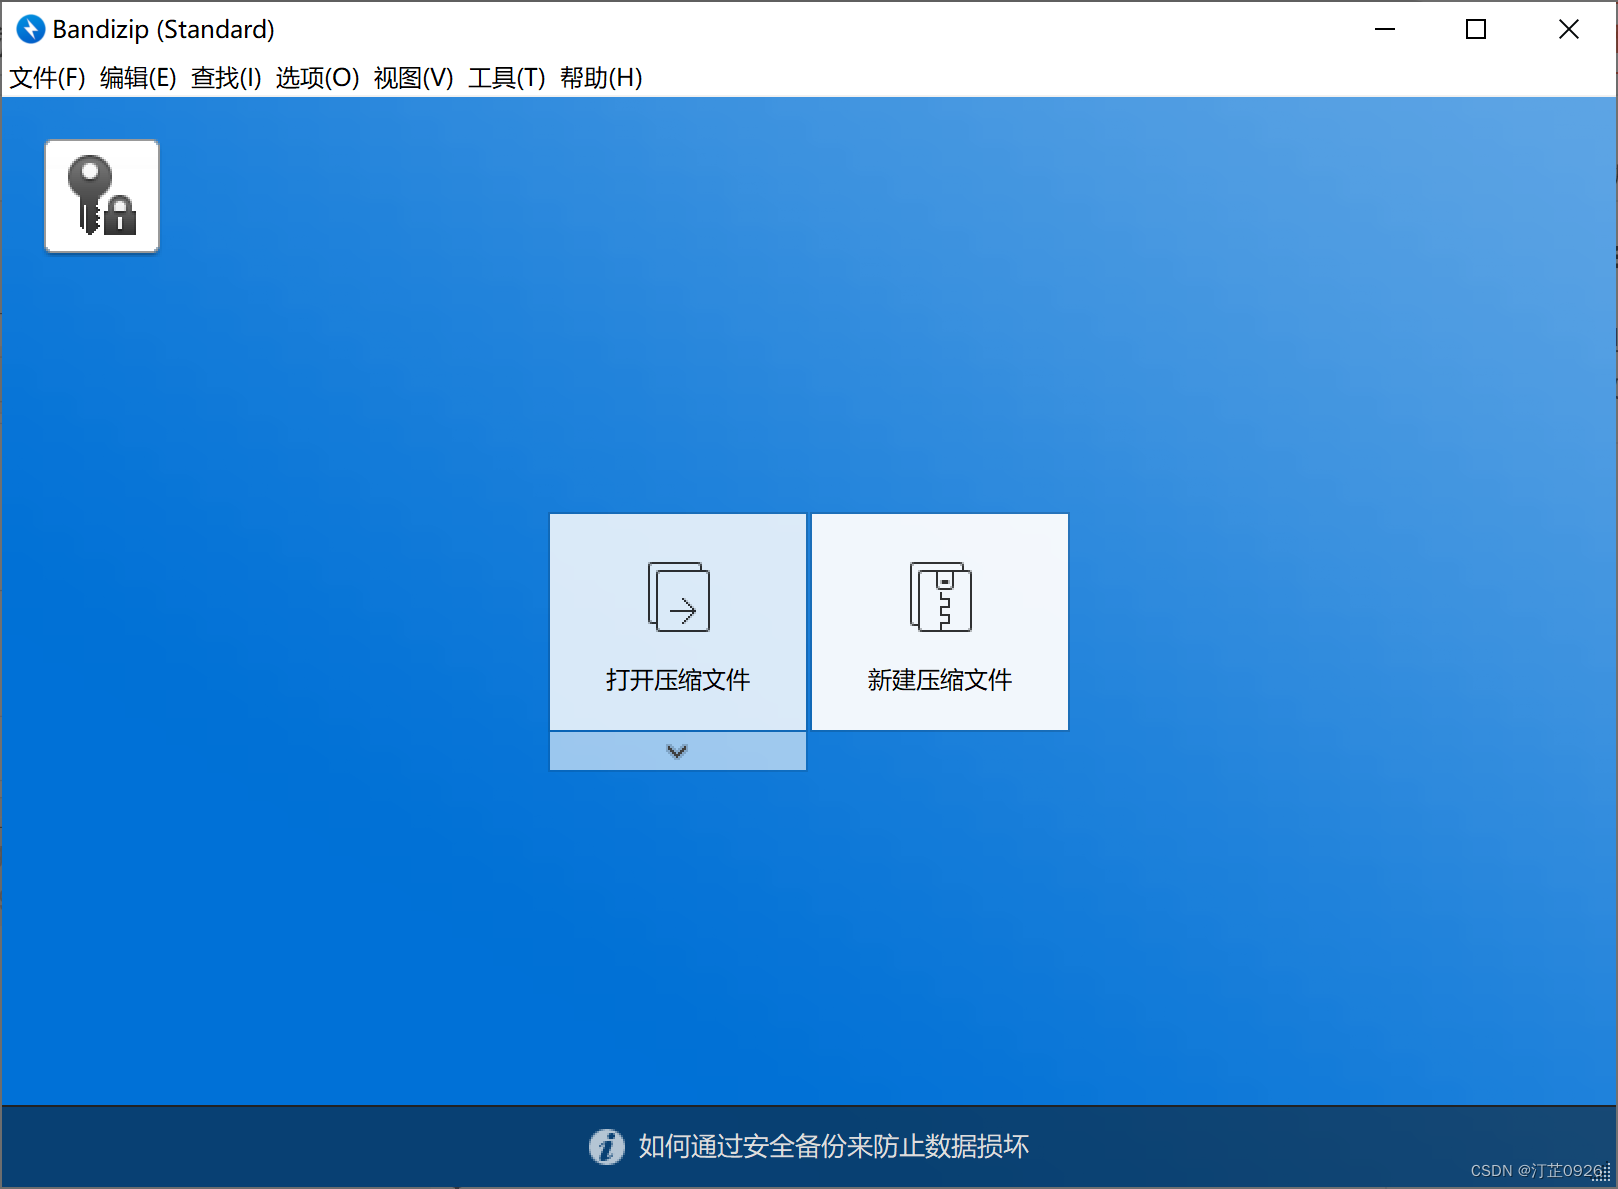Open the 查找(I) menu
Viewport: 1618px width, 1189px height.
tap(226, 78)
